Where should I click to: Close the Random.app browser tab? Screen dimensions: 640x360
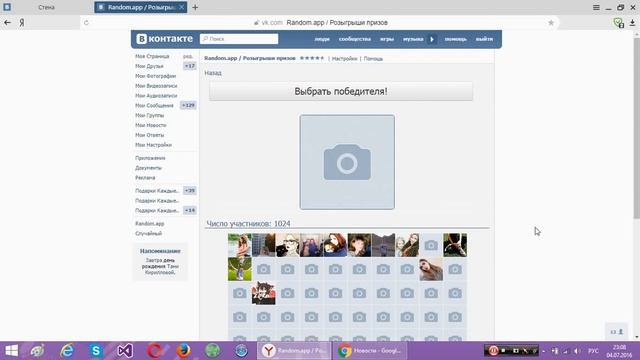click(182, 7)
